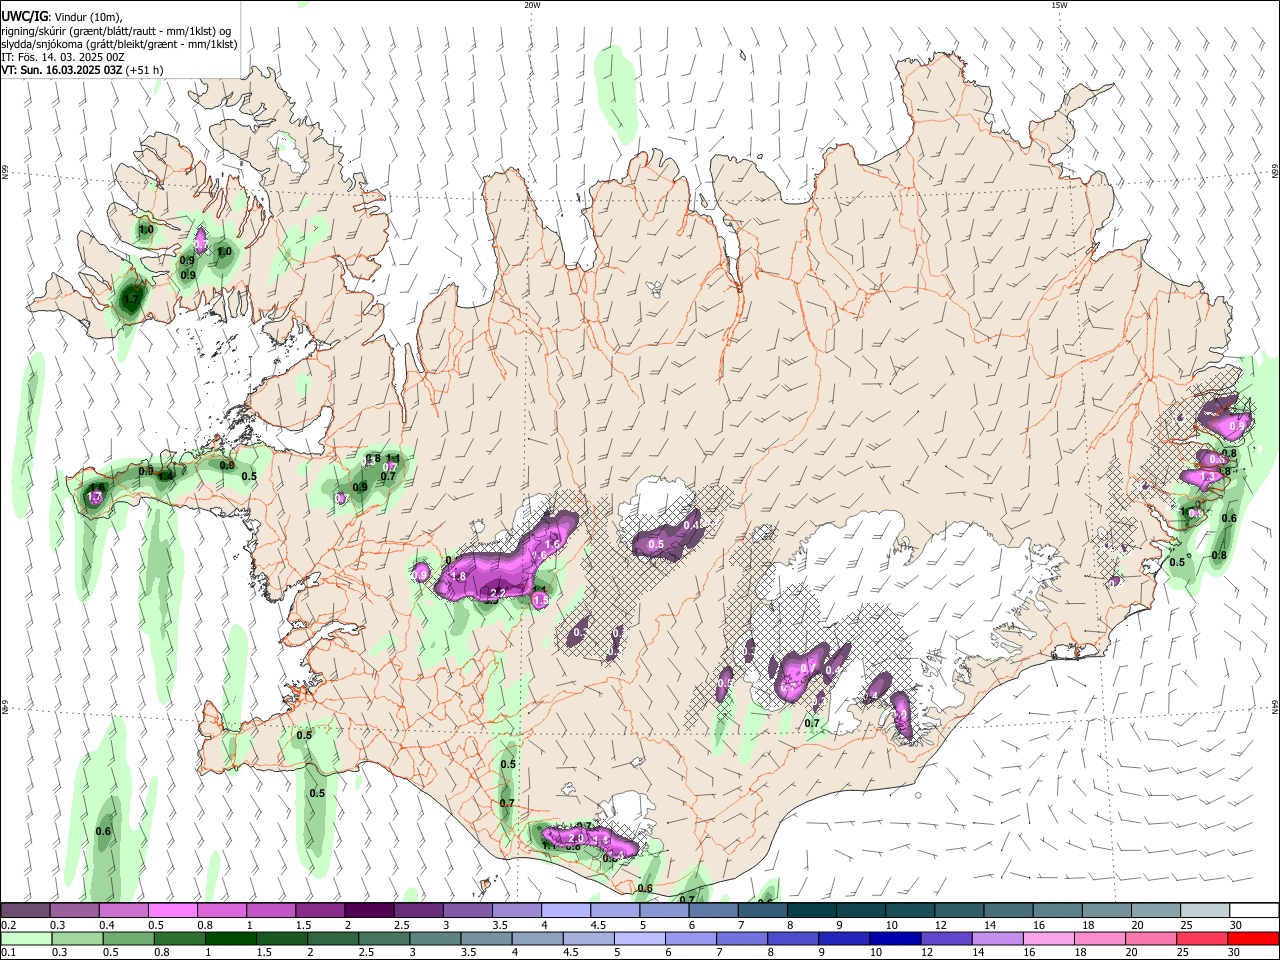This screenshot has width=1280, height=960.
Task: Click the 'IT: Fös. 14. 03. 2025 00Z' line
Action: [62, 57]
